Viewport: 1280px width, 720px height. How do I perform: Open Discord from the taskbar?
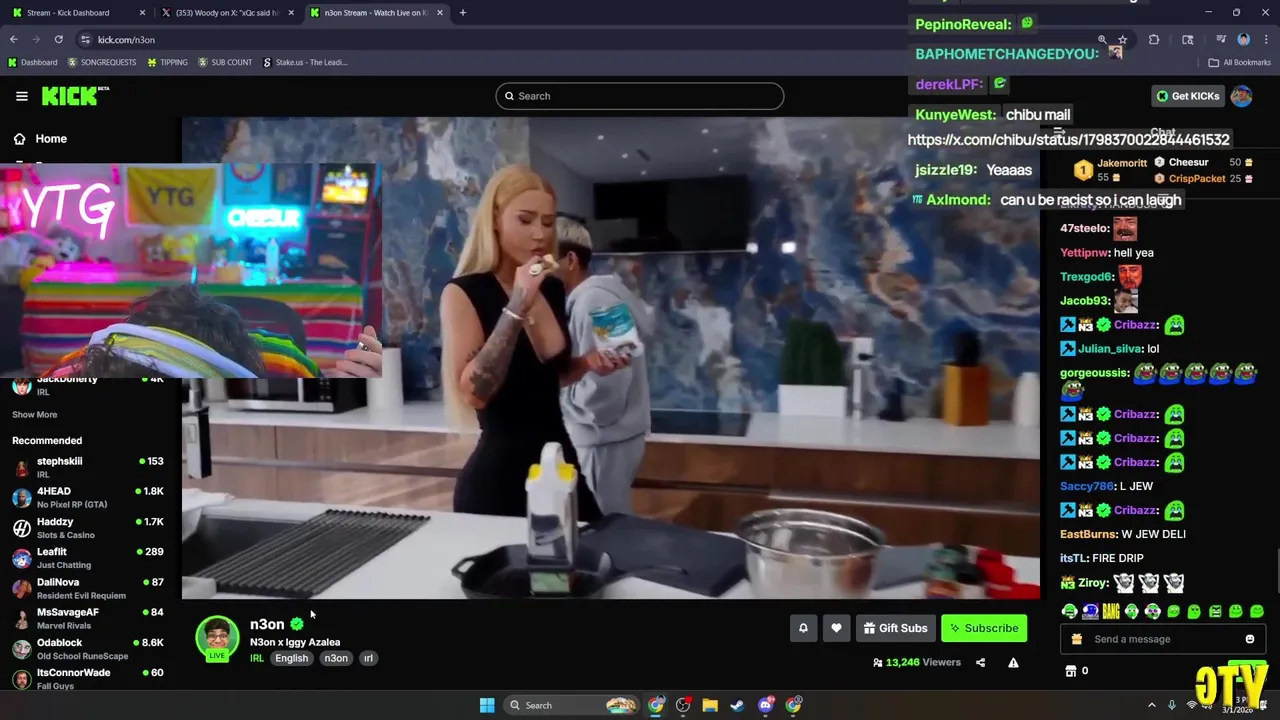766,705
